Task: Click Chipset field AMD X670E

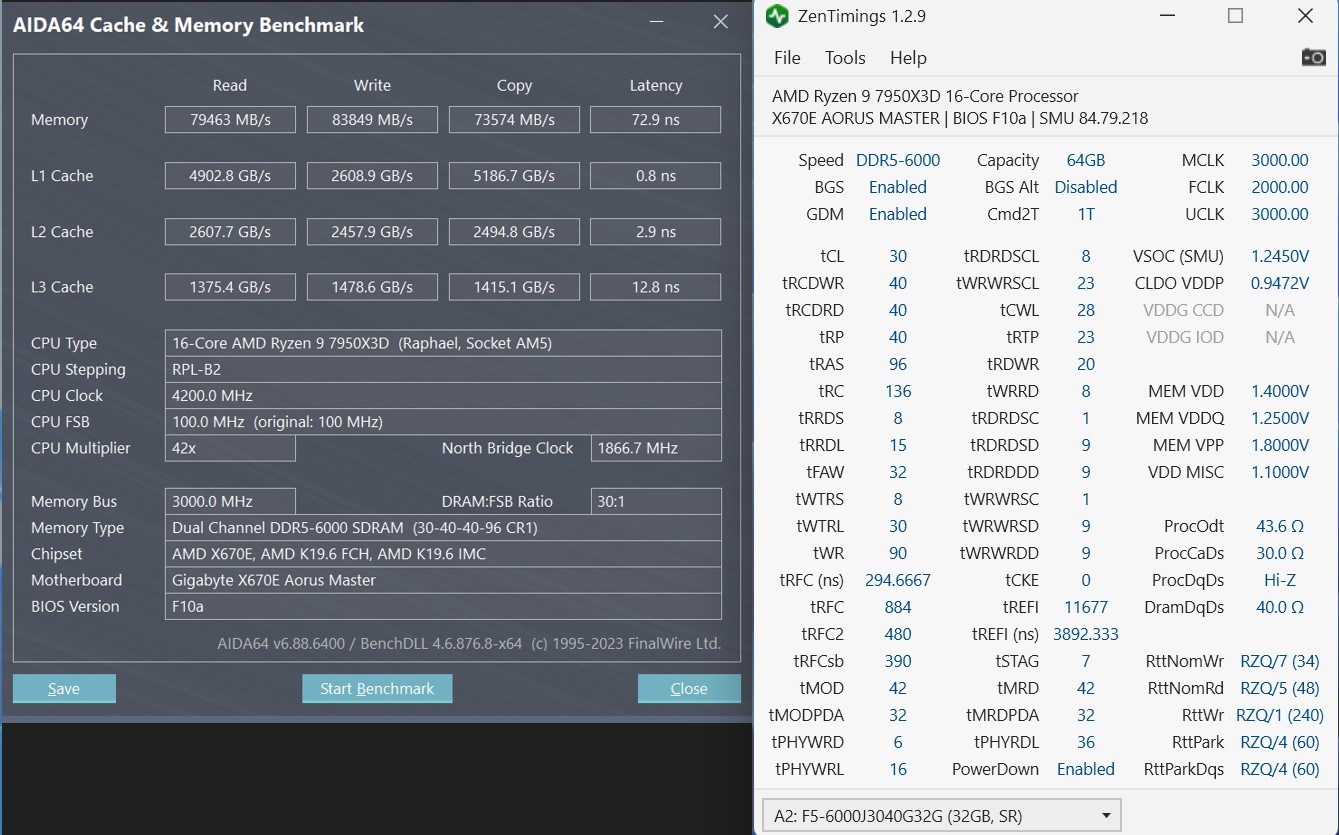Action: click(x=443, y=554)
